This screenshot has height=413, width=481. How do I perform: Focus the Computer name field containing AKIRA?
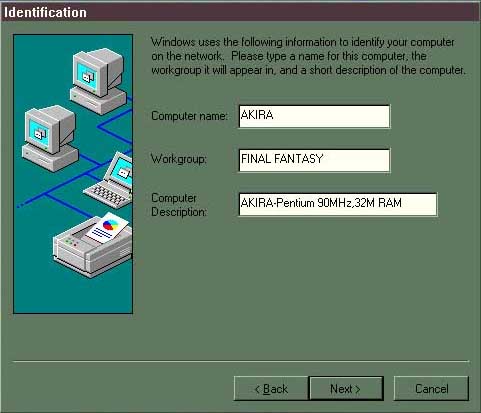314,116
